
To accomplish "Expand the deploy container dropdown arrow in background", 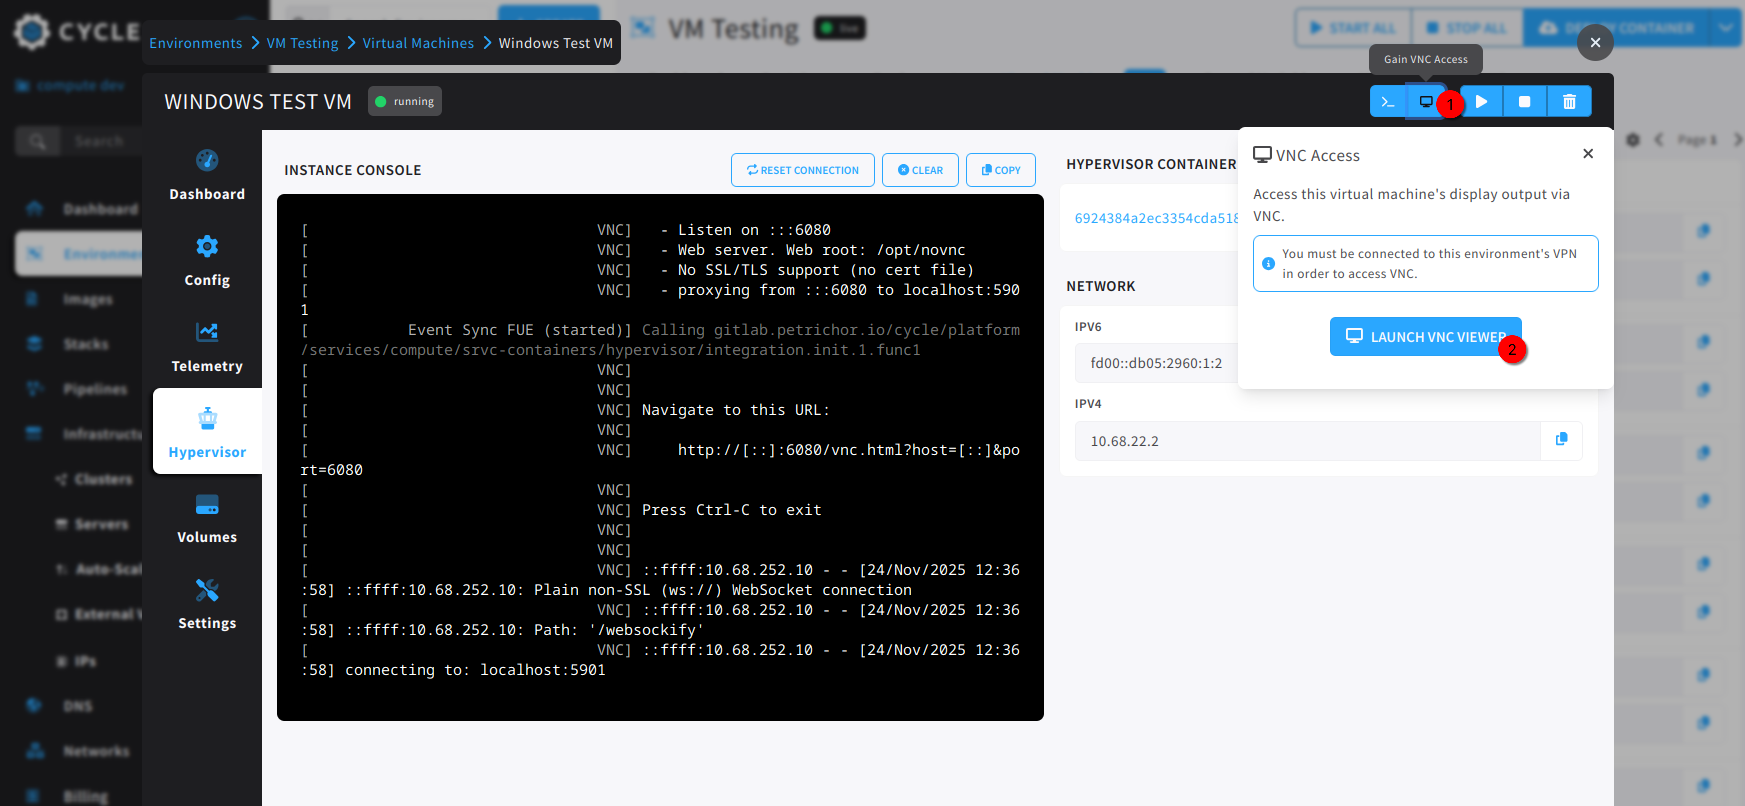I will point(1727,28).
